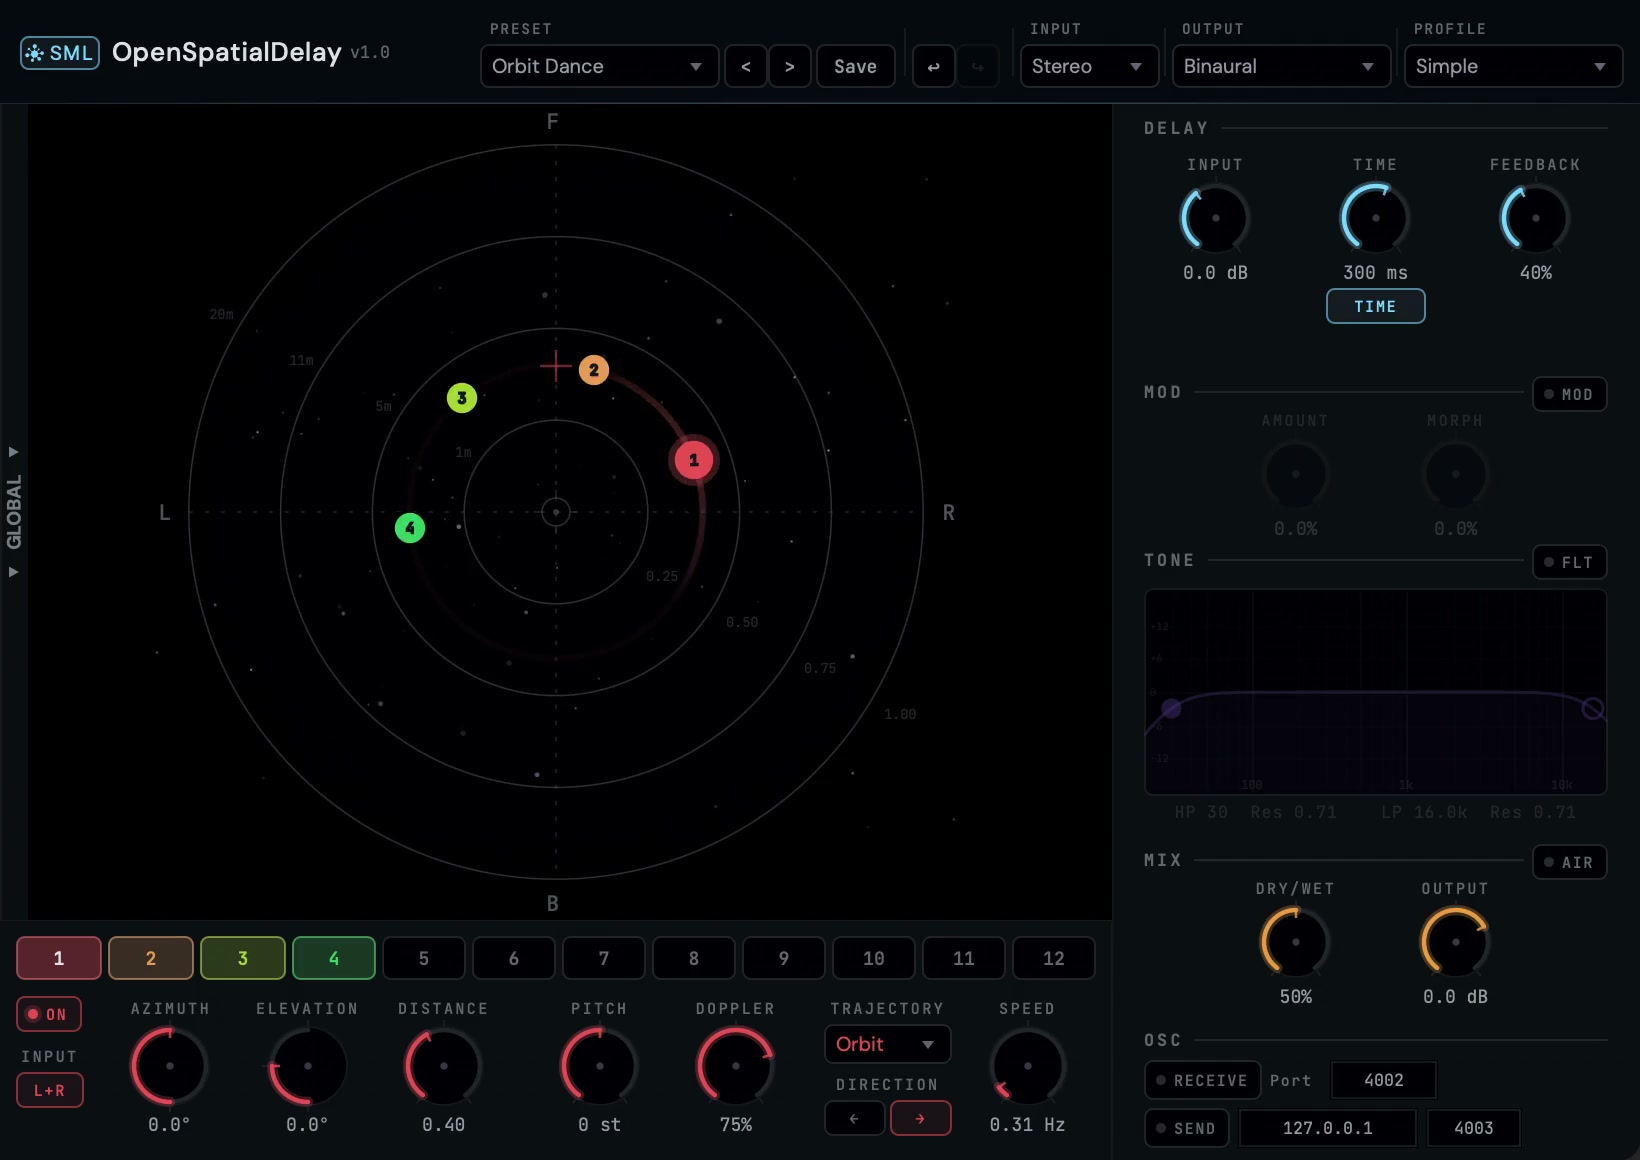Click the MORPH knob

click(x=1456, y=474)
